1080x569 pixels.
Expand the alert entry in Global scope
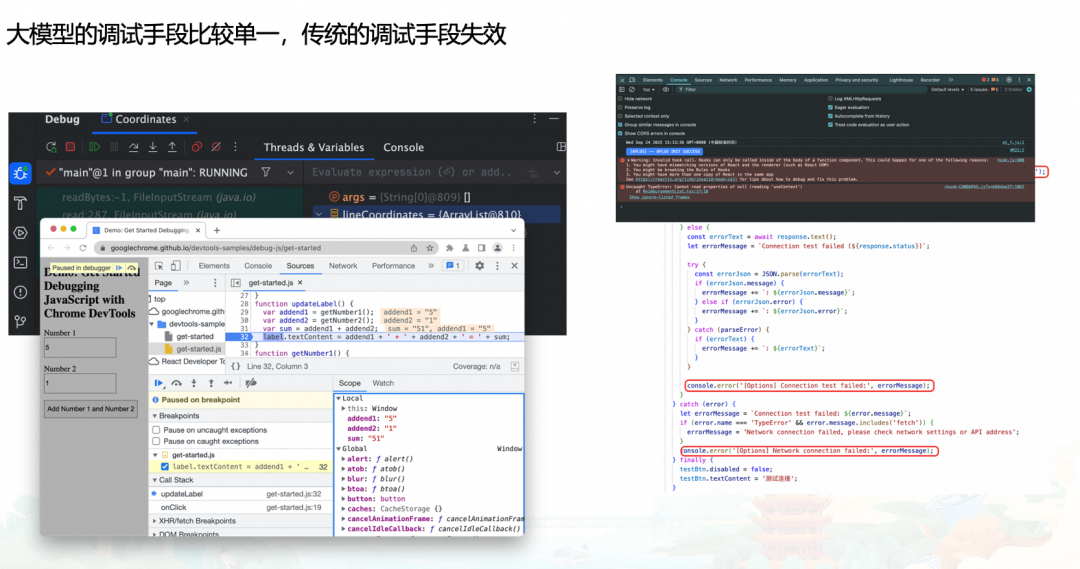pyautogui.click(x=343, y=459)
